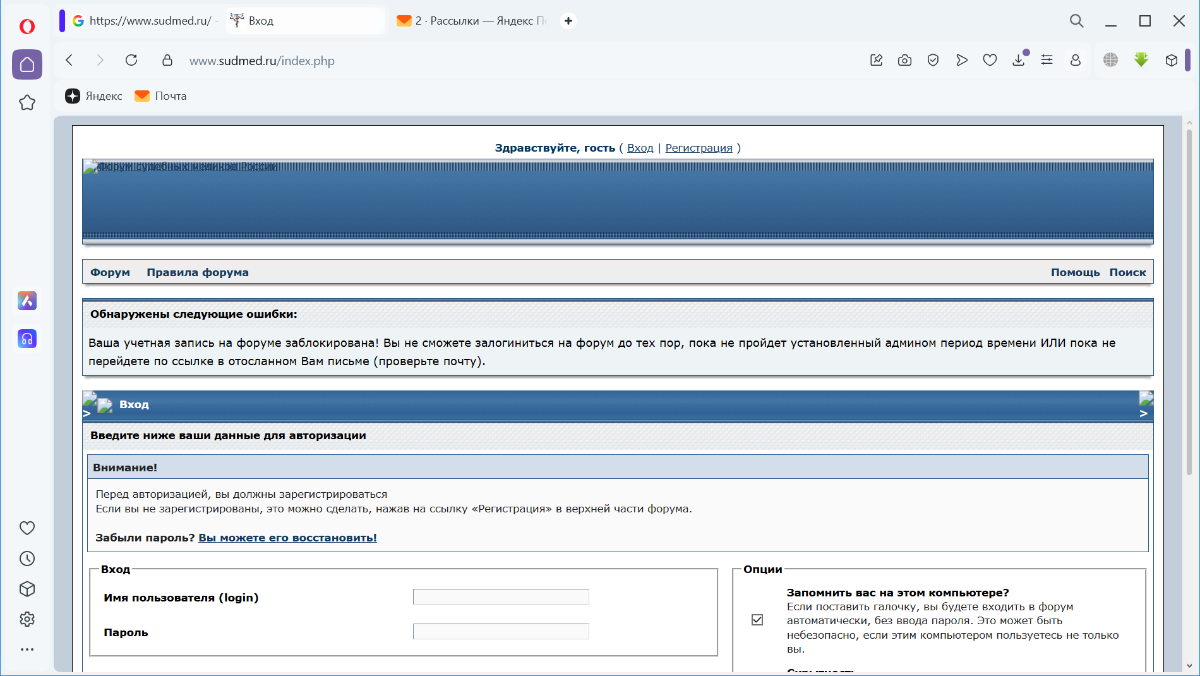The image size is (1200, 676).
Task: Open the shield privacy protection icon
Action: click(x=933, y=60)
